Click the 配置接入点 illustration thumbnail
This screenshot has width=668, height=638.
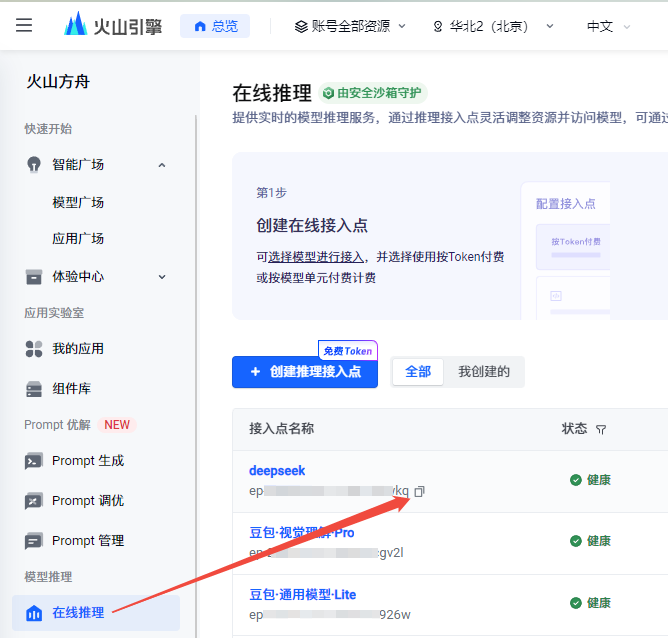point(565,251)
